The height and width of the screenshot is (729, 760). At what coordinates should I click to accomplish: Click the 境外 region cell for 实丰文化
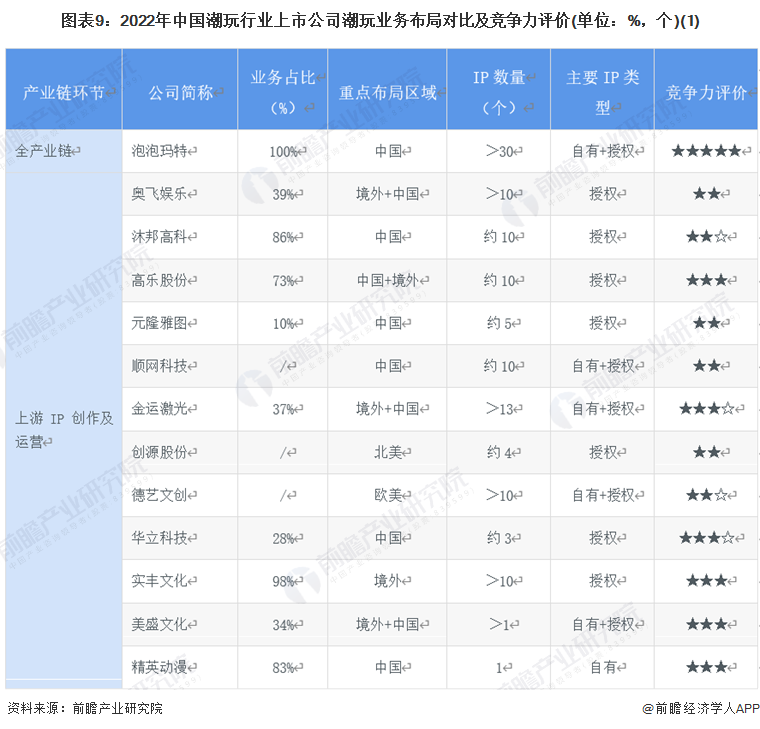point(387,581)
